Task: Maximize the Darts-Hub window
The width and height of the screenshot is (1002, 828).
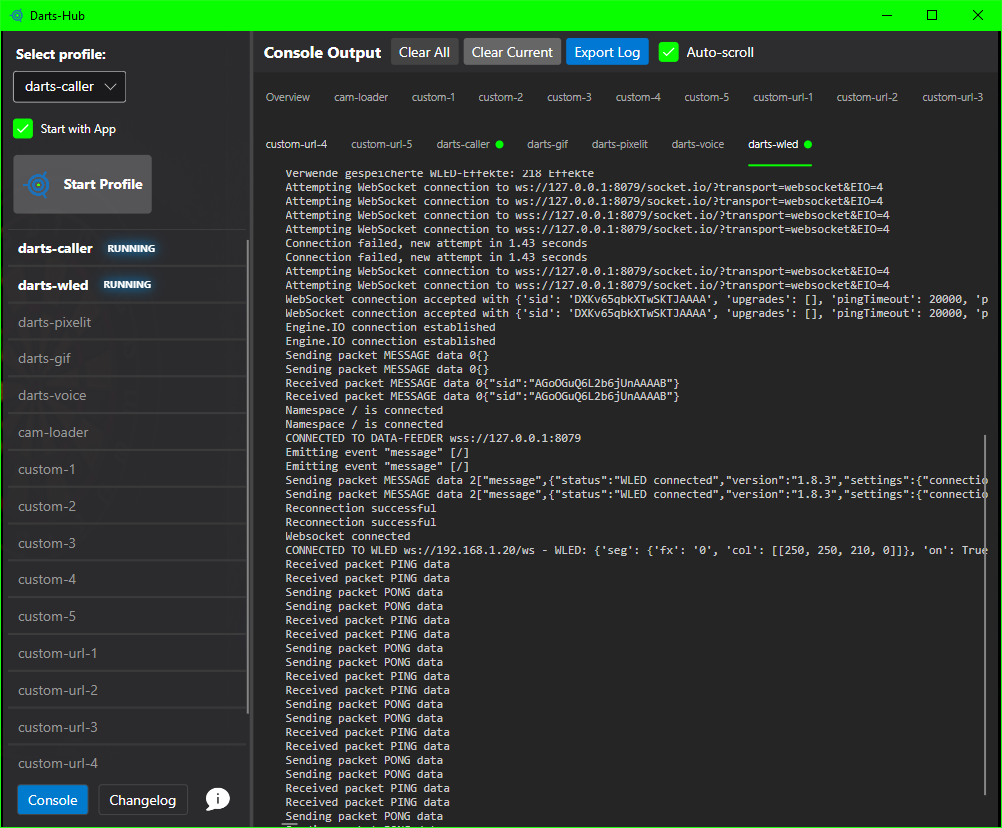Action: point(932,15)
